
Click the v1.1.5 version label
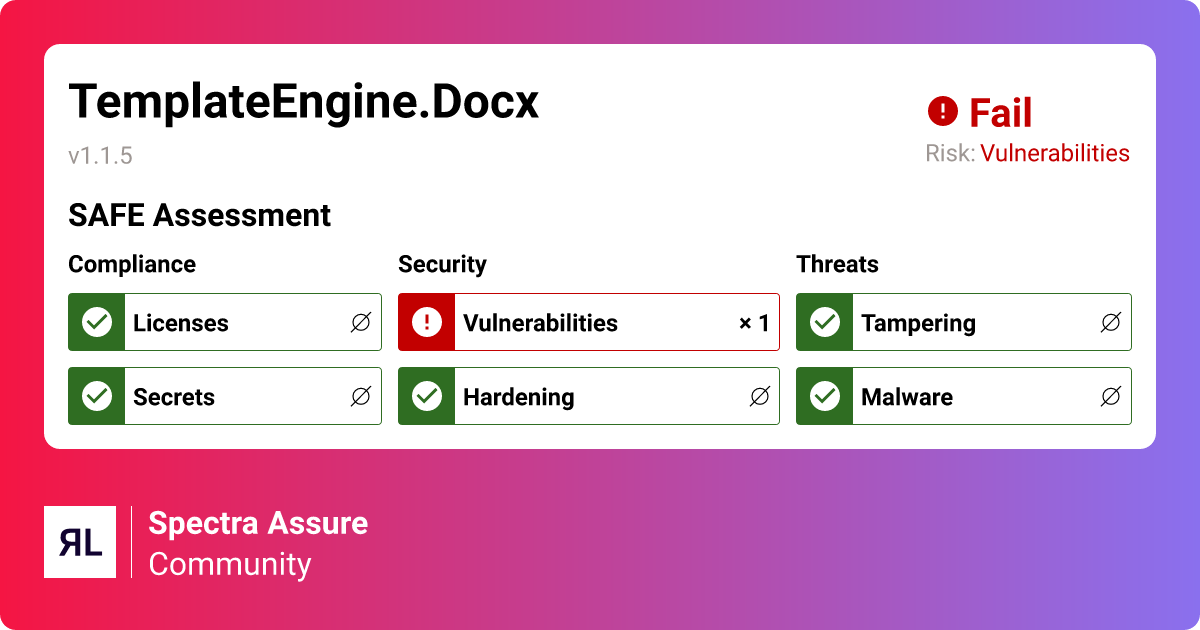coord(100,156)
